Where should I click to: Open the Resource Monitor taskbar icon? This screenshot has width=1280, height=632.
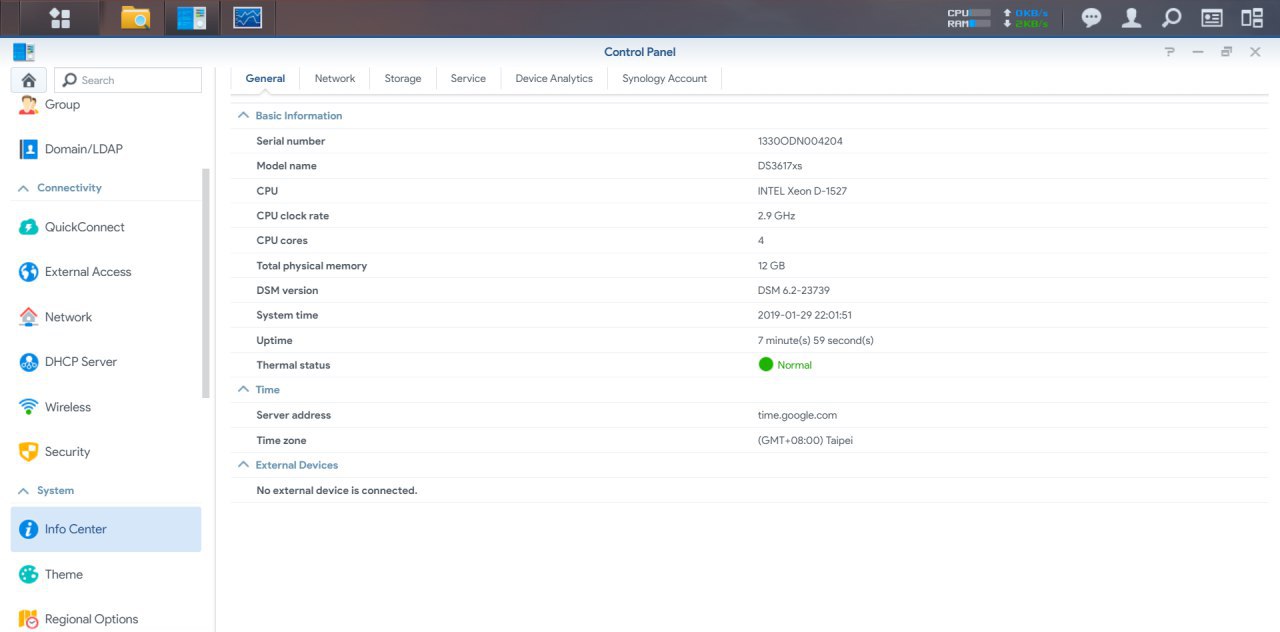tap(247, 17)
